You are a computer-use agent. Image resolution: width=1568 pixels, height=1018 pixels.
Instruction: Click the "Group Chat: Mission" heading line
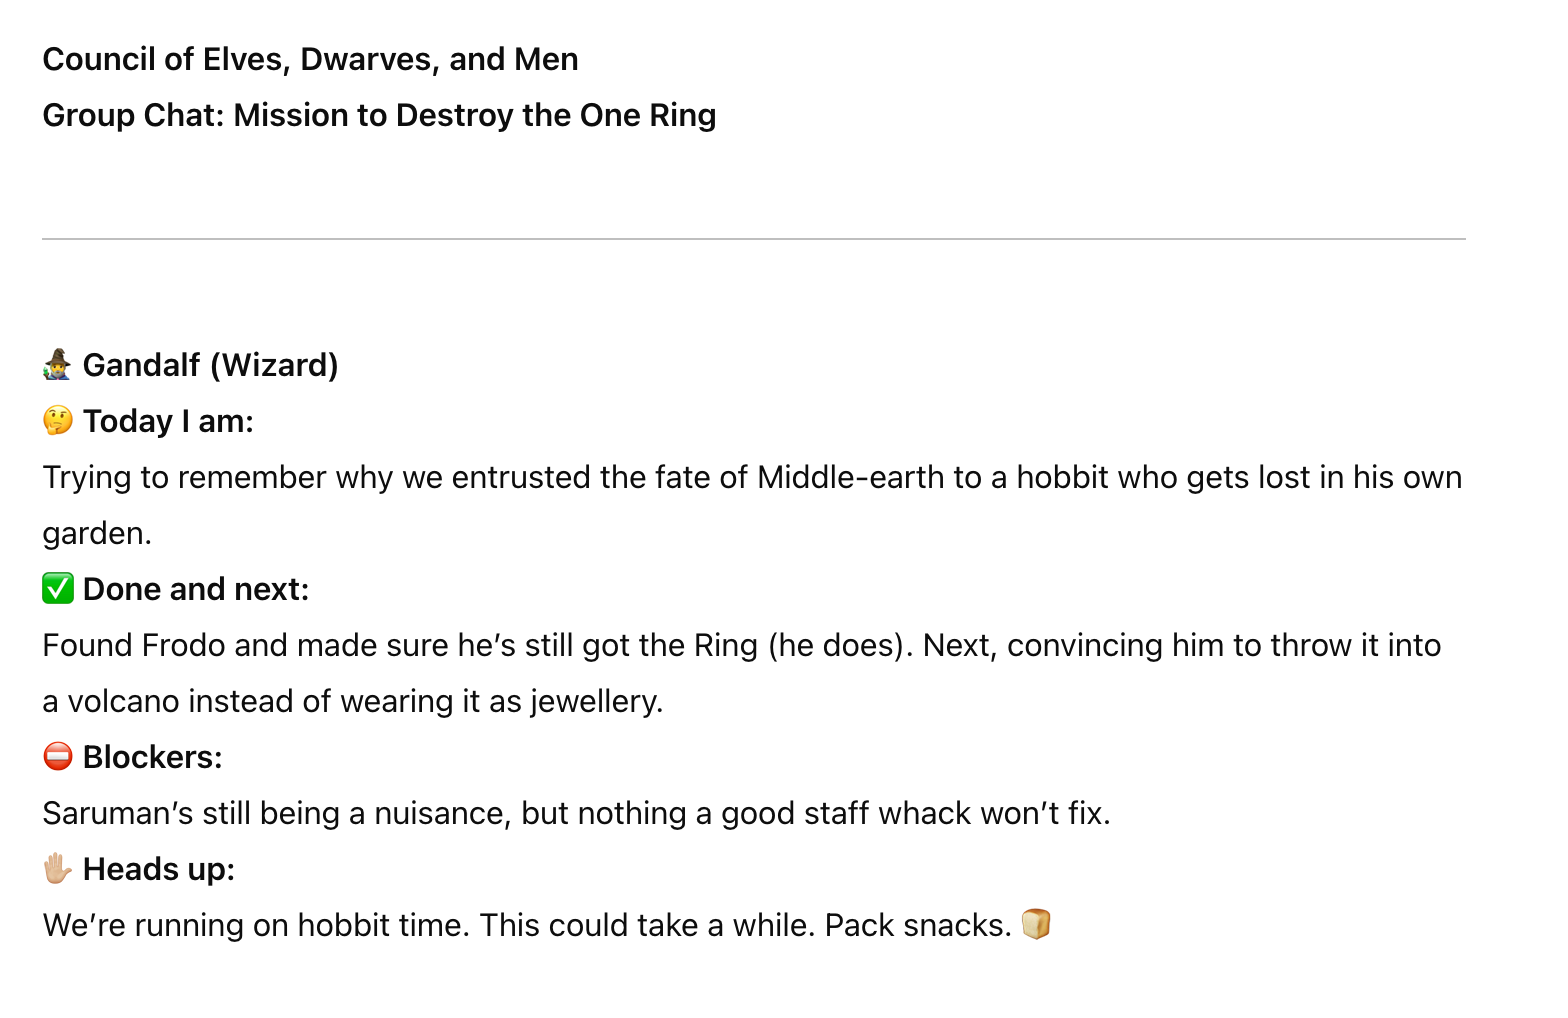pyautogui.click(x=379, y=115)
